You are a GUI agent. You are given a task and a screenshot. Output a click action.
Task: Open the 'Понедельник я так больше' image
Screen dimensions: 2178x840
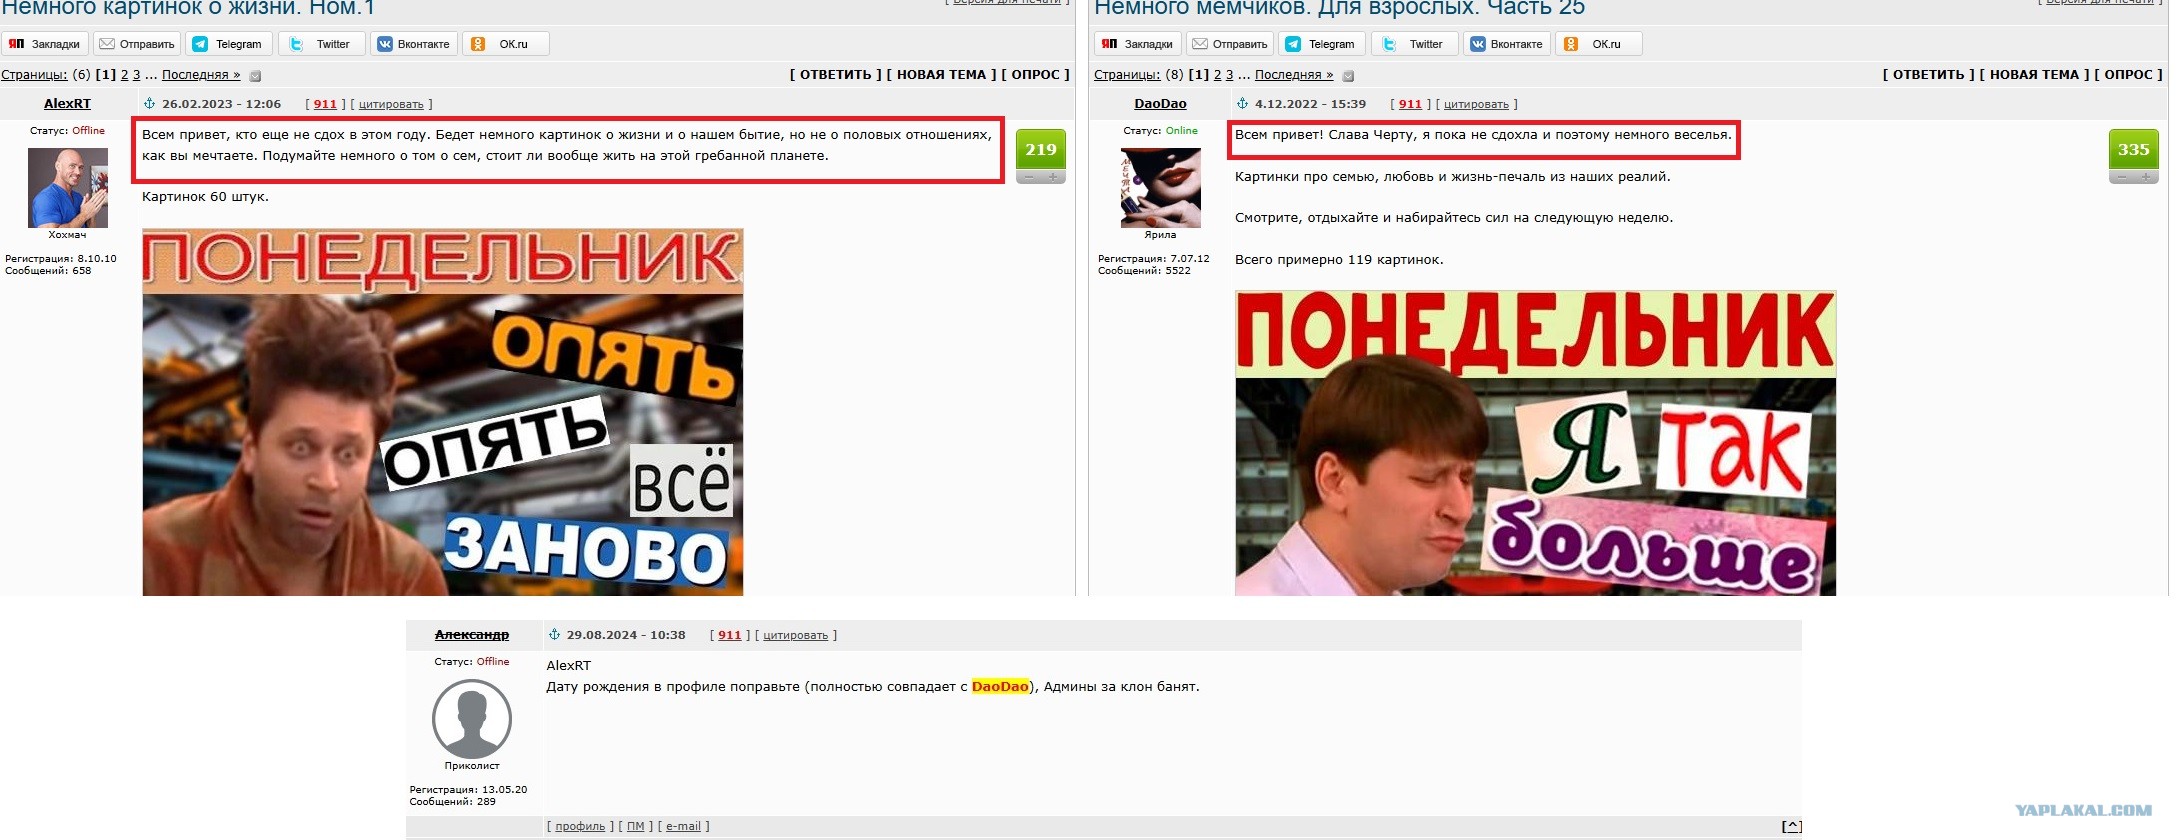(1536, 443)
